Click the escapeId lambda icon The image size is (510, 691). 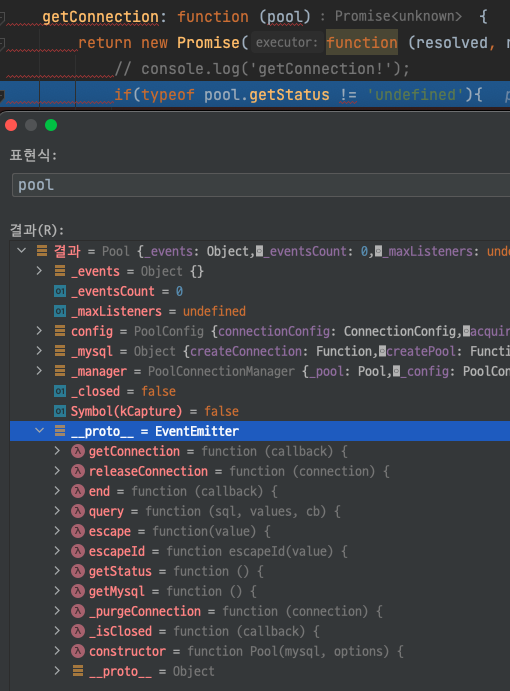(78, 551)
